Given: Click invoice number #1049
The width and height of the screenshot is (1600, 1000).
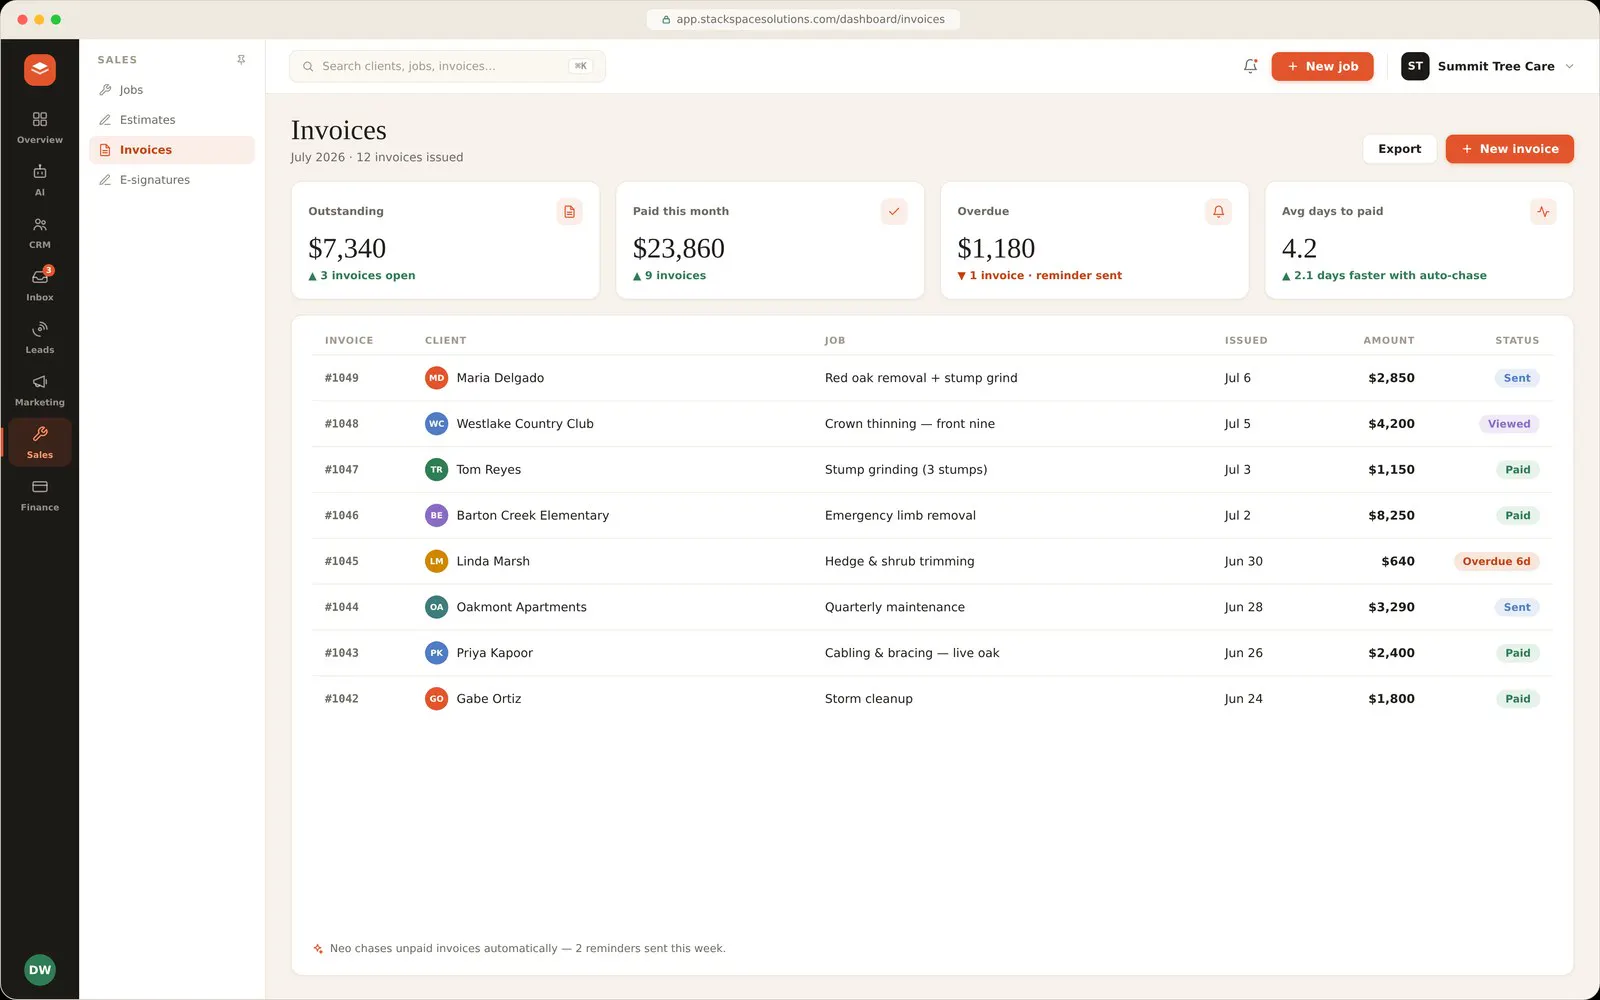Looking at the screenshot, I should [x=341, y=378].
